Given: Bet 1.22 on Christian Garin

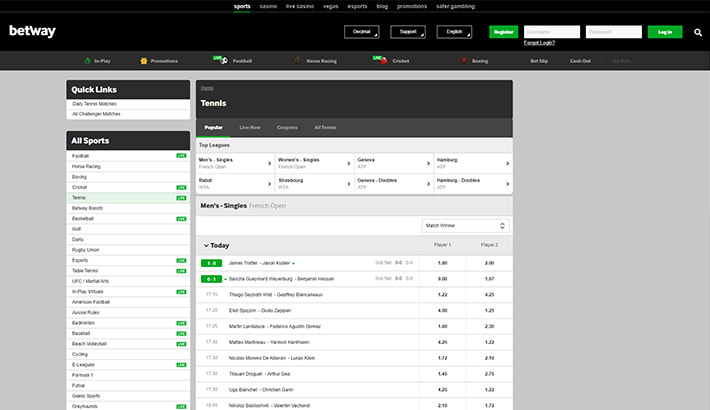Looking at the screenshot, I should click(x=489, y=390).
